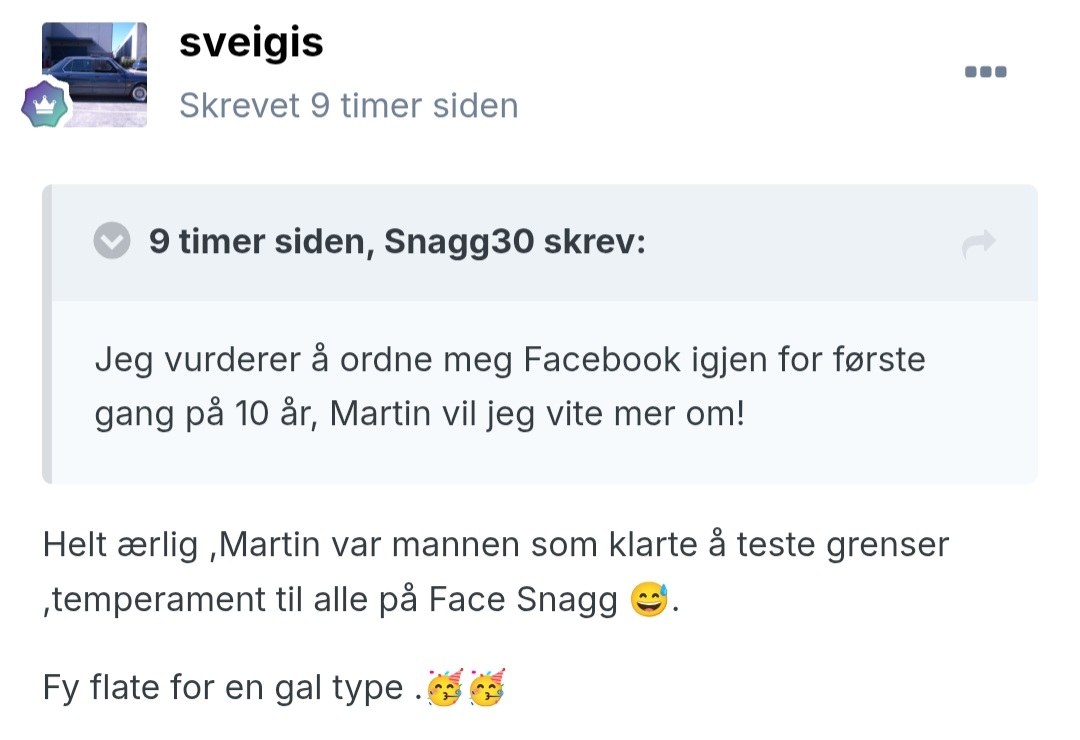
Task: Click the reply line starting "Helt ærlig"
Action: click(x=495, y=545)
